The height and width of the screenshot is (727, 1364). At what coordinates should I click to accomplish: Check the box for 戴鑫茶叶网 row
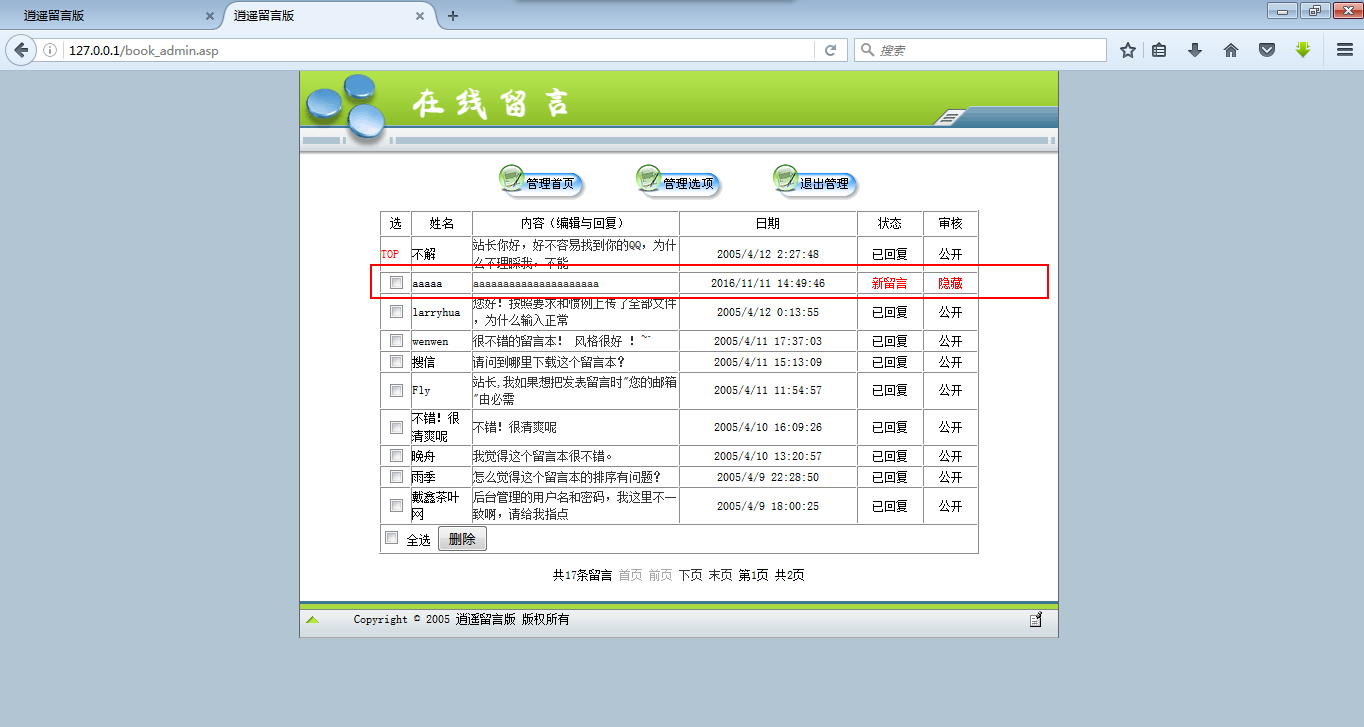(x=396, y=506)
